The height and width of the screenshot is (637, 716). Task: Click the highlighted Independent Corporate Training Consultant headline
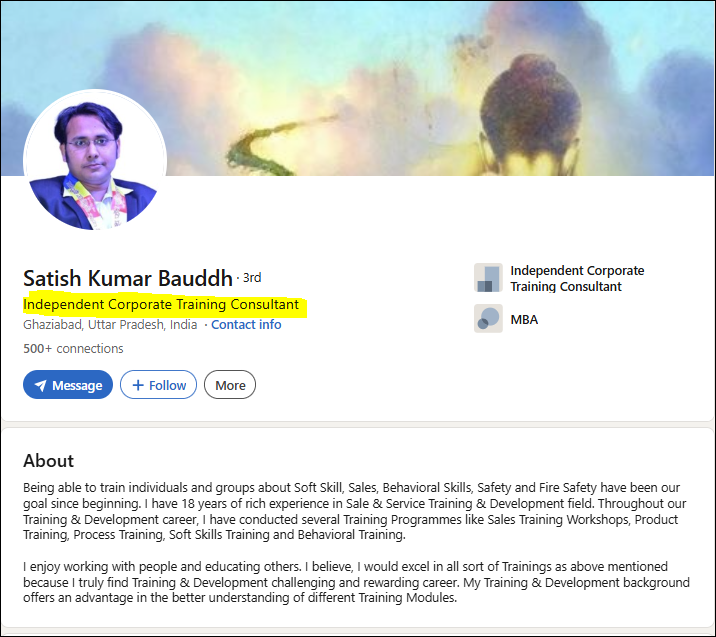coord(161,304)
